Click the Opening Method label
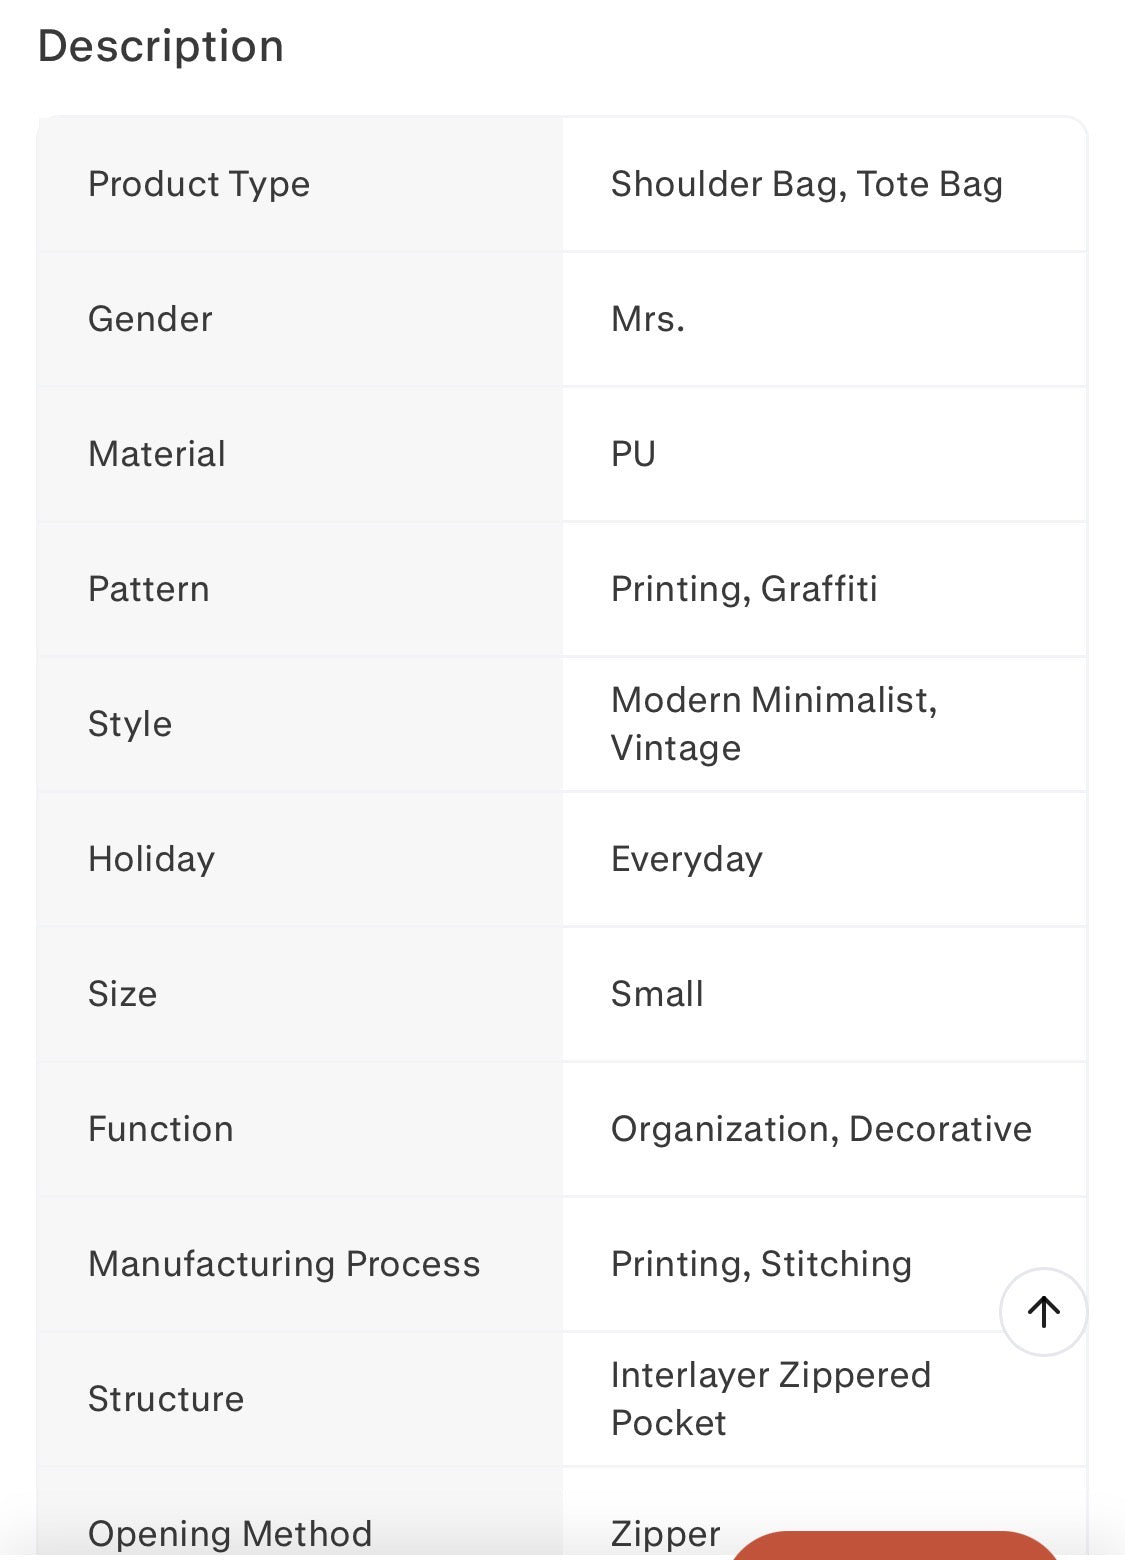The image size is (1125, 1560). [x=230, y=1533]
